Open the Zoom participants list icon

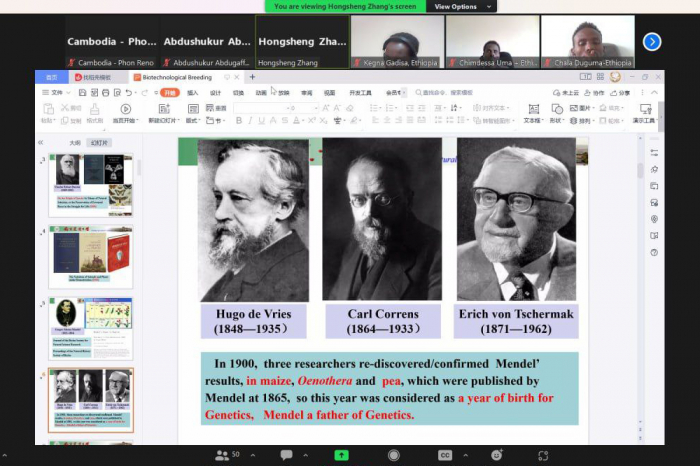(x=222, y=455)
